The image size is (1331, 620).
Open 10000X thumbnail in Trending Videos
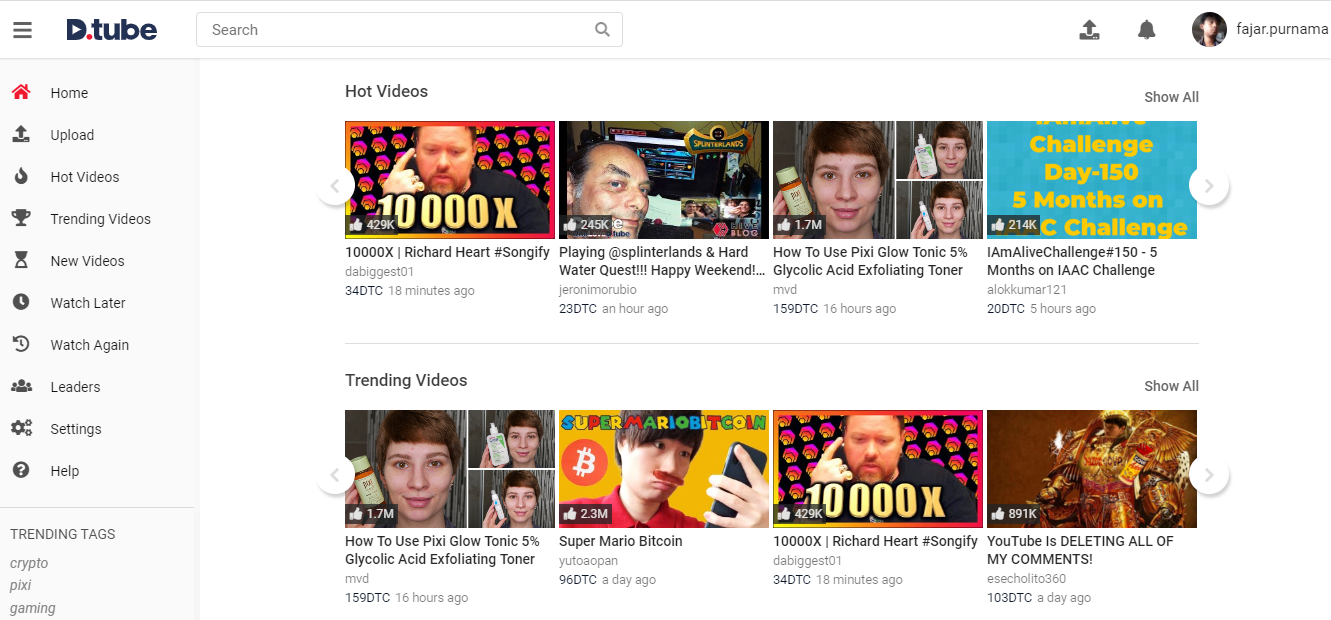tap(878, 469)
